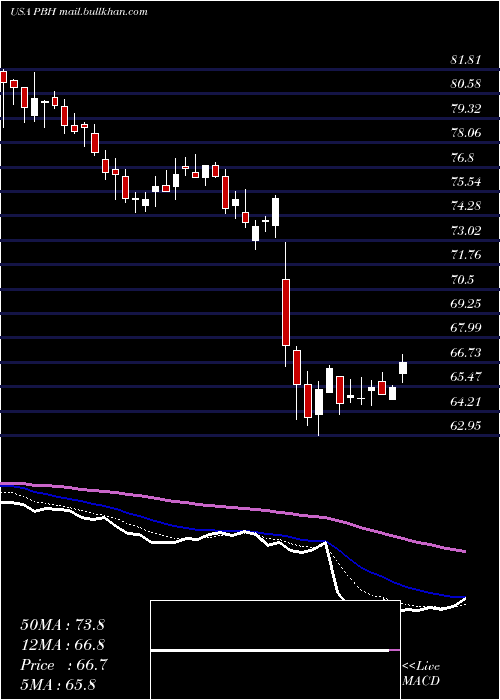Click the 67.99 price axis label
This screenshot has width=500, height=700.
(x=466, y=328)
